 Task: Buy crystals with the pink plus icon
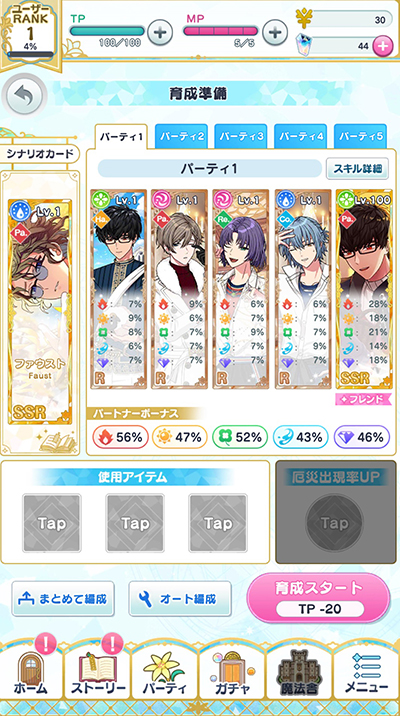tap(383, 46)
